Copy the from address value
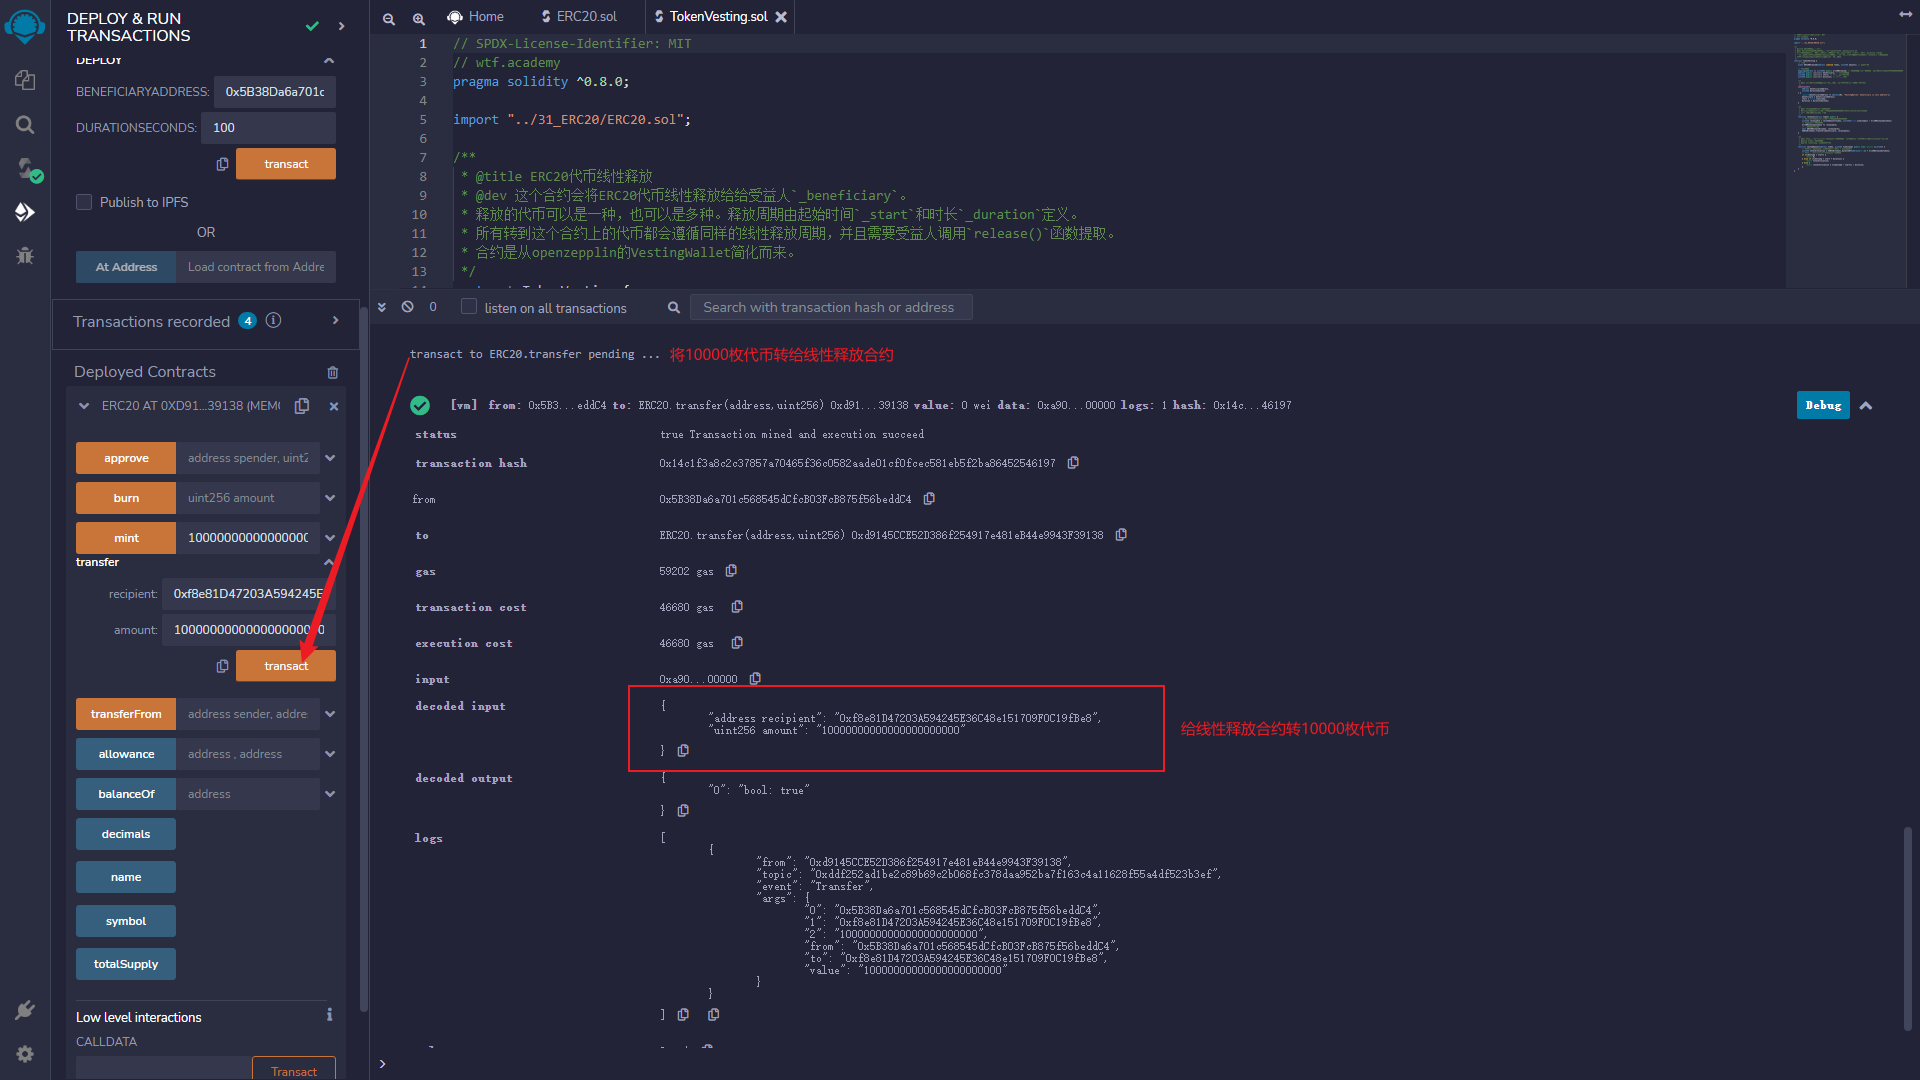Viewport: 1920px width, 1080px height. [929, 499]
